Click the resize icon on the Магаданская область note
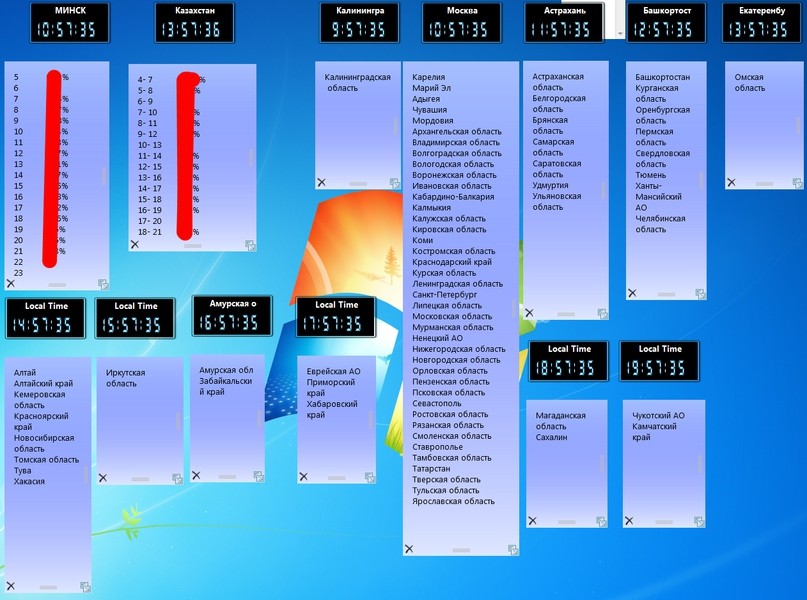Screen dimensions: 807x600 [601, 522]
